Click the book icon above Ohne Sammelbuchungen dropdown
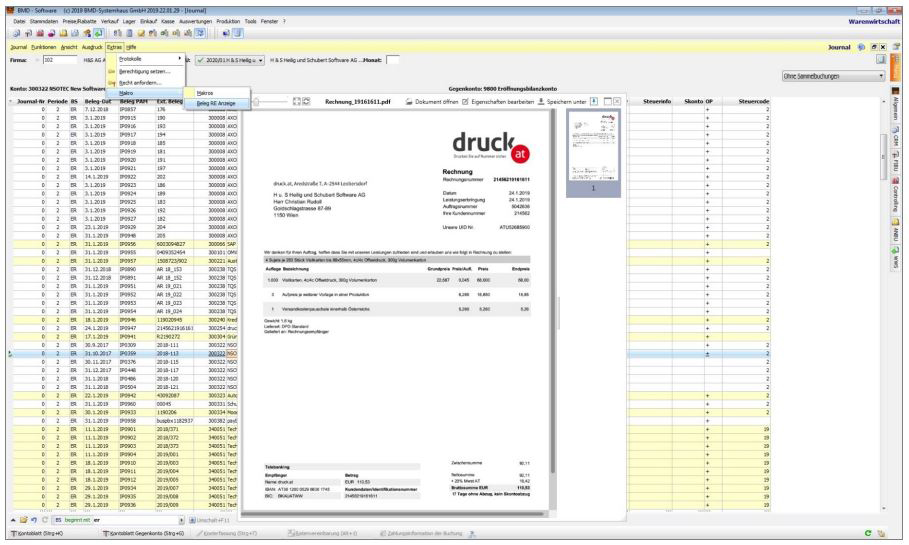The image size is (909, 545). click(x=881, y=59)
